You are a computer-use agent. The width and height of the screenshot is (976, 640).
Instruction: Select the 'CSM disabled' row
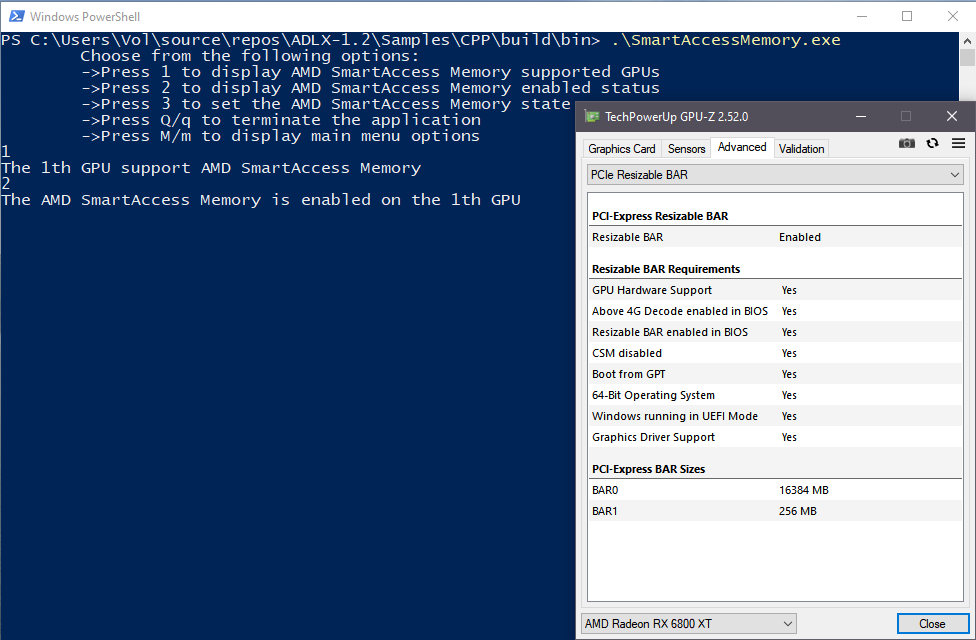click(775, 353)
